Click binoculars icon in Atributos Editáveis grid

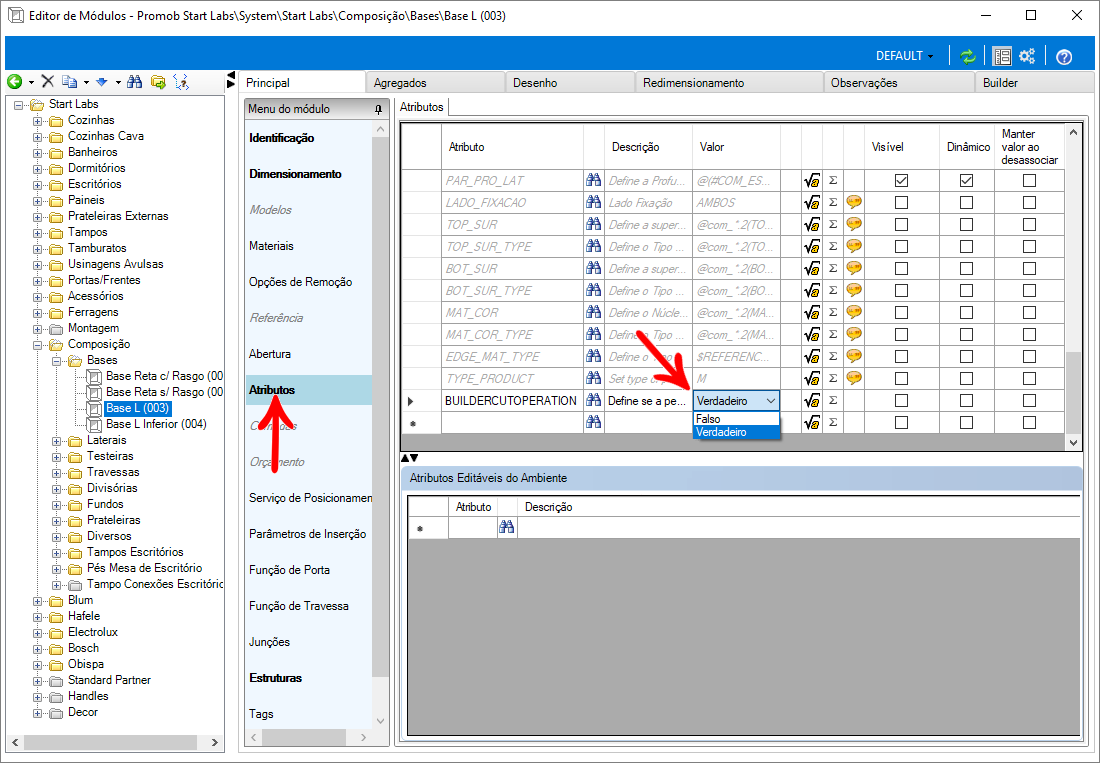(x=507, y=527)
